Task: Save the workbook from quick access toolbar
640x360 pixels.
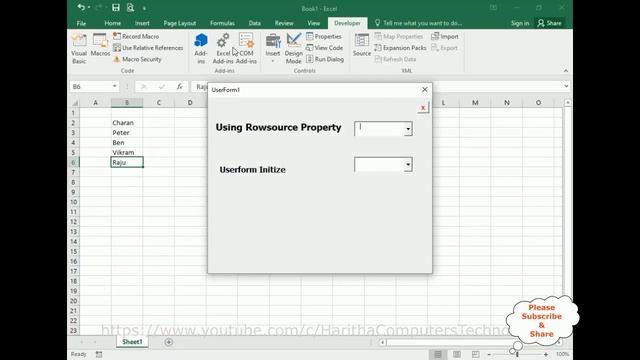Action: pyautogui.click(x=116, y=7)
